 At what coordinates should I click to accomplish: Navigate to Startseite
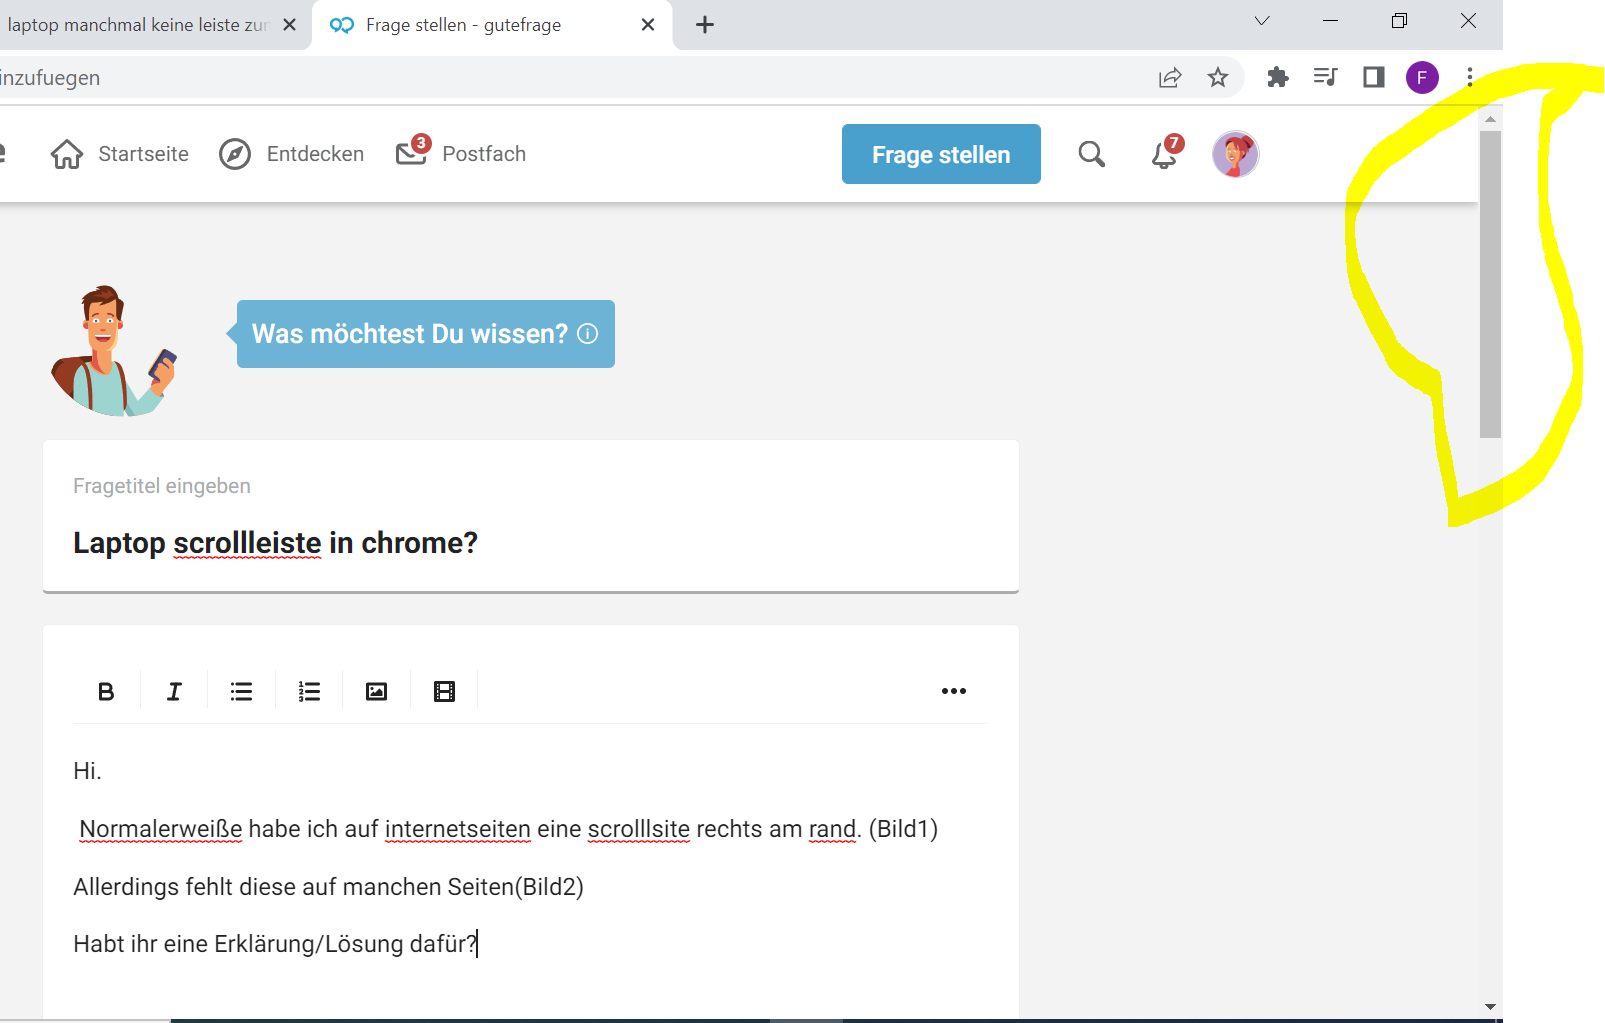tap(119, 154)
